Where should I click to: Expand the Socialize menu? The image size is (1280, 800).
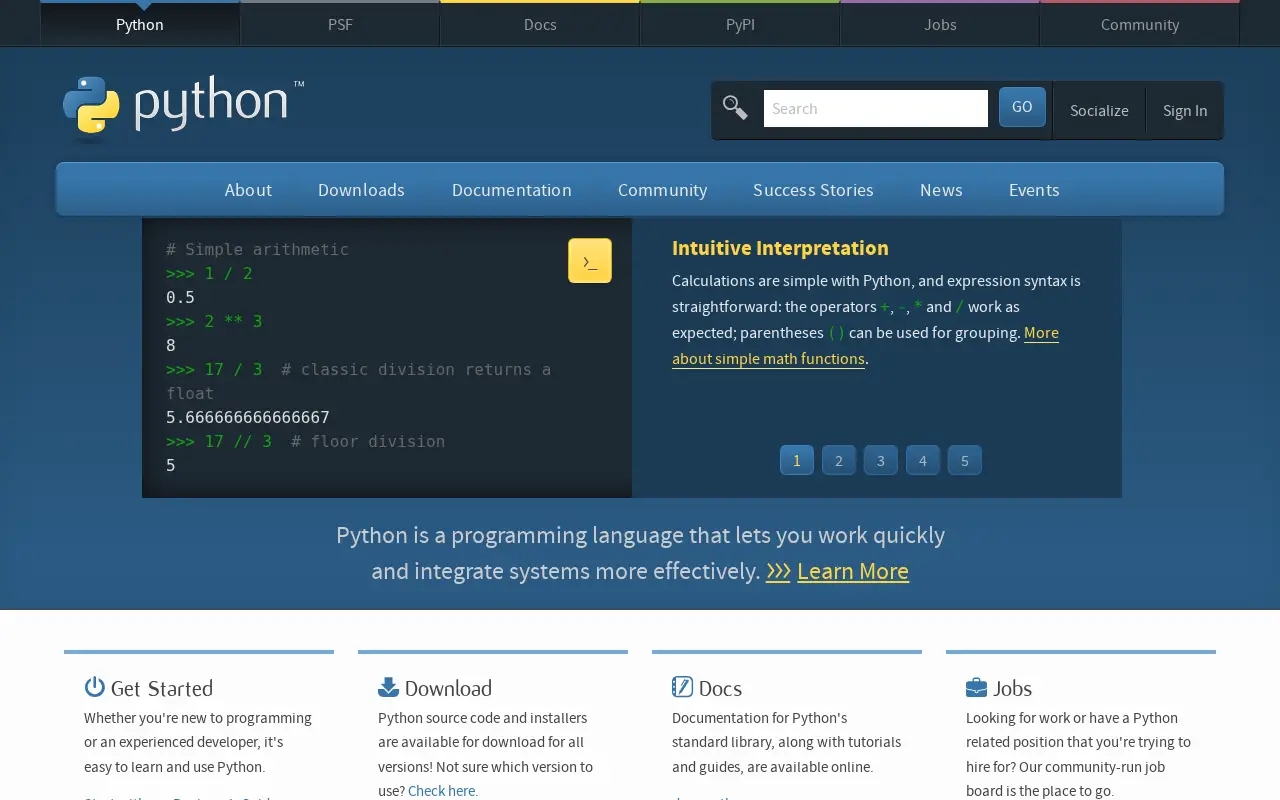pos(1099,111)
